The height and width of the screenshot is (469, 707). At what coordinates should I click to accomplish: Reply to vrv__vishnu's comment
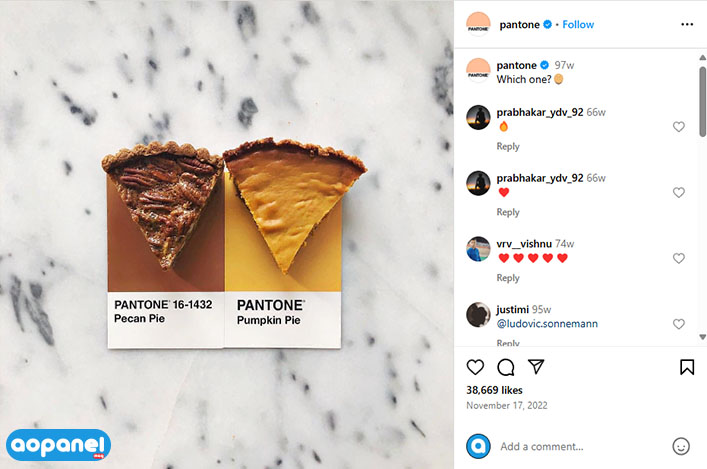(508, 278)
